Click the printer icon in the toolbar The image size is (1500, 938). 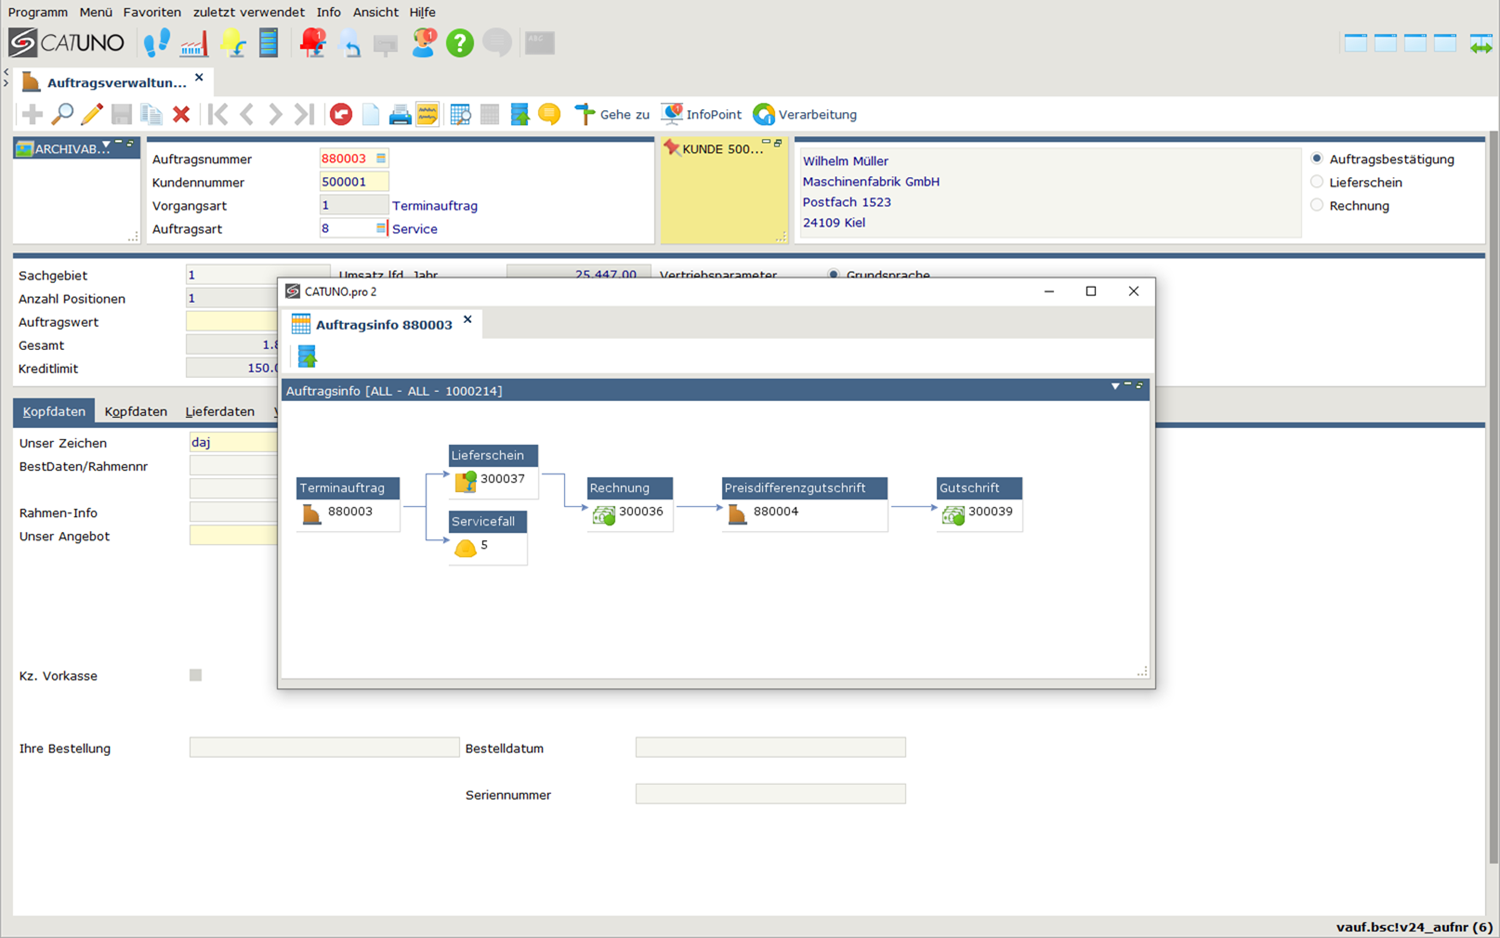click(400, 115)
